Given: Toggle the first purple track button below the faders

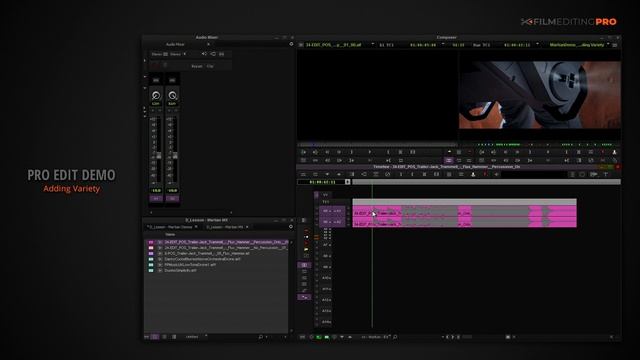Looking at the screenshot, I should (x=156, y=198).
